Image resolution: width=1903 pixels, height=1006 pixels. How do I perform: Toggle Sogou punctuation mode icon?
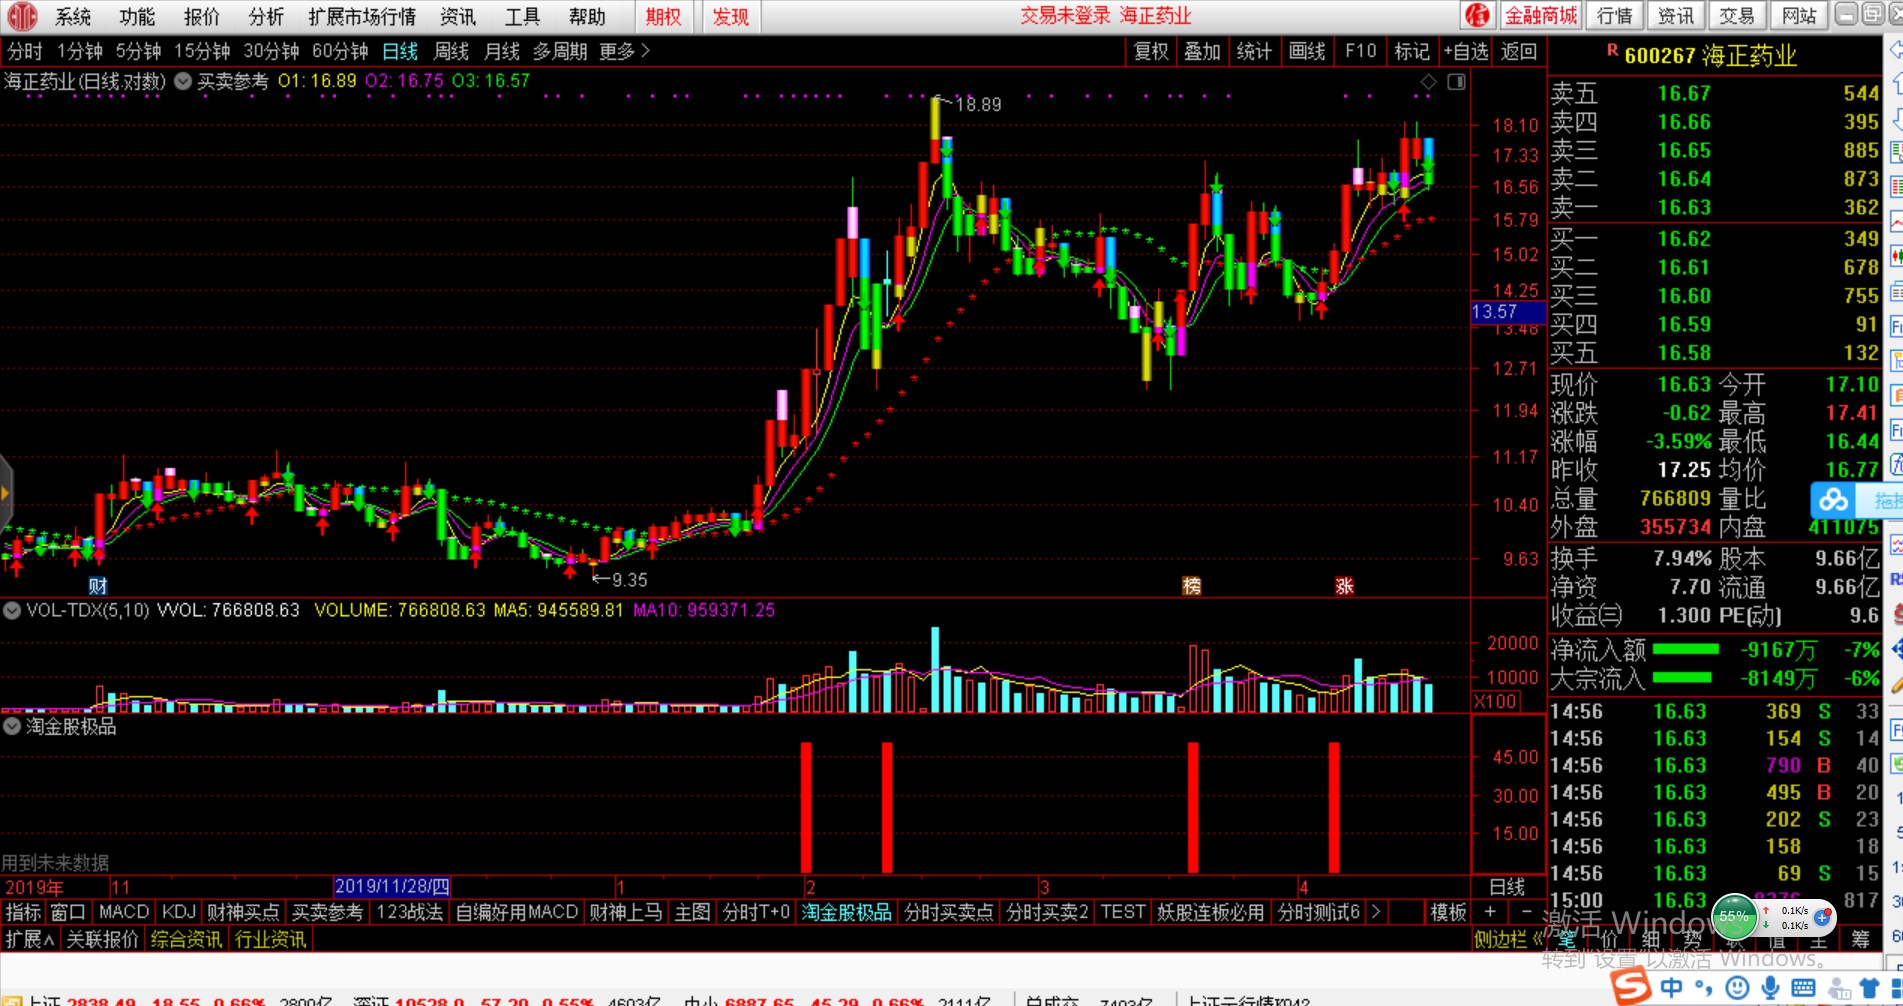tap(1703, 988)
